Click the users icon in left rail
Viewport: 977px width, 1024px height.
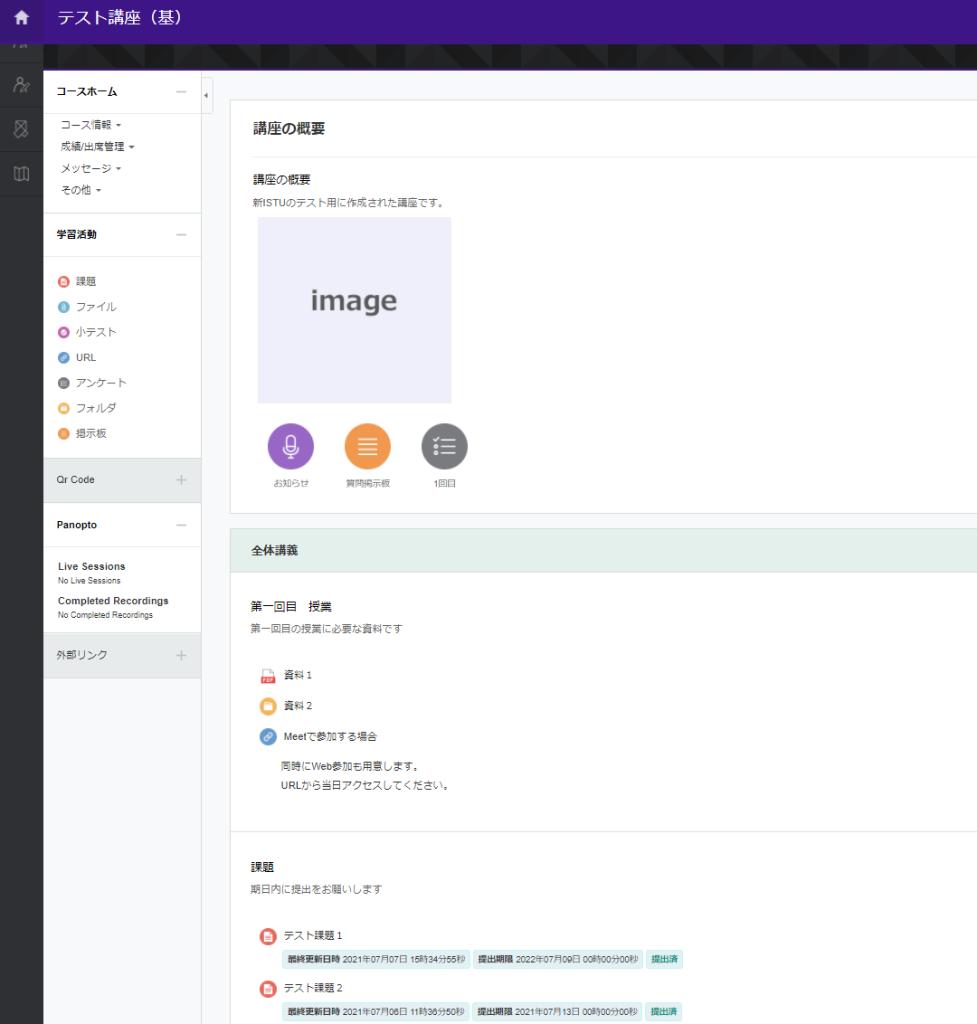pos(21,84)
